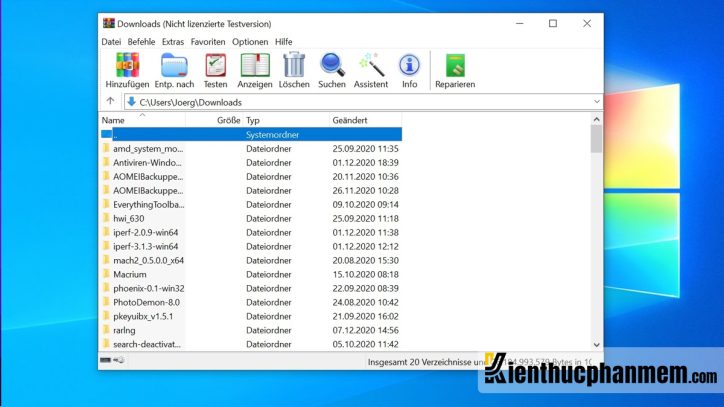Click the Entp. nach folder icon
The width and height of the screenshot is (724, 407).
174,65
